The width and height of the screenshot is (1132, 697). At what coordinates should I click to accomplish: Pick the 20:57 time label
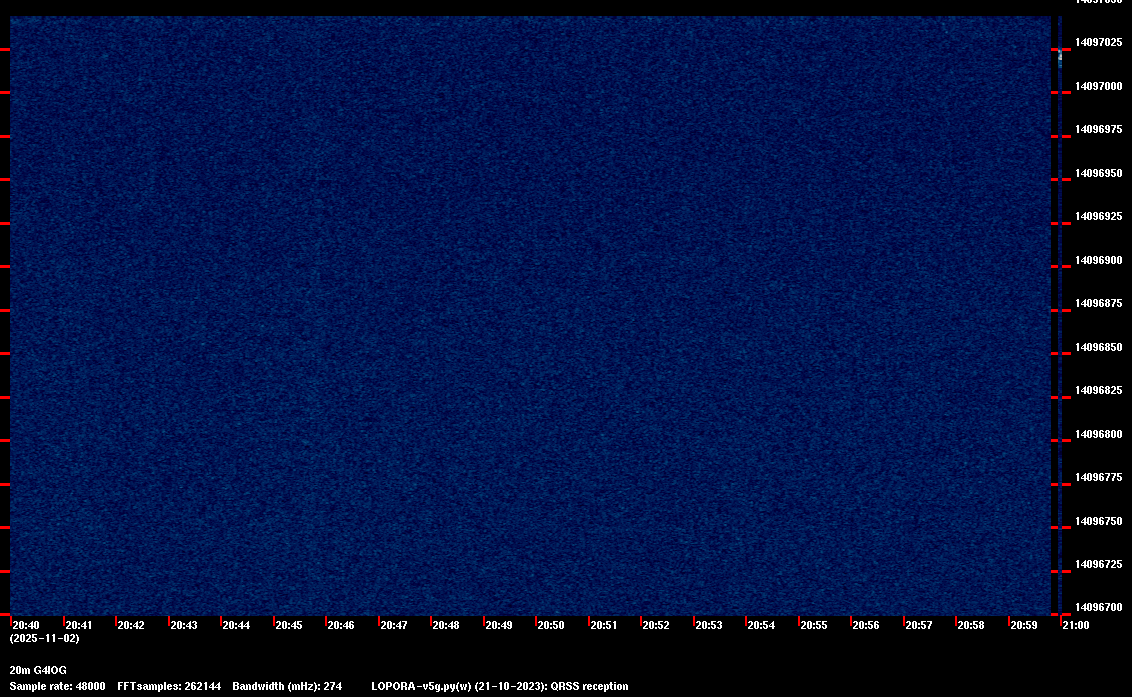coord(918,625)
